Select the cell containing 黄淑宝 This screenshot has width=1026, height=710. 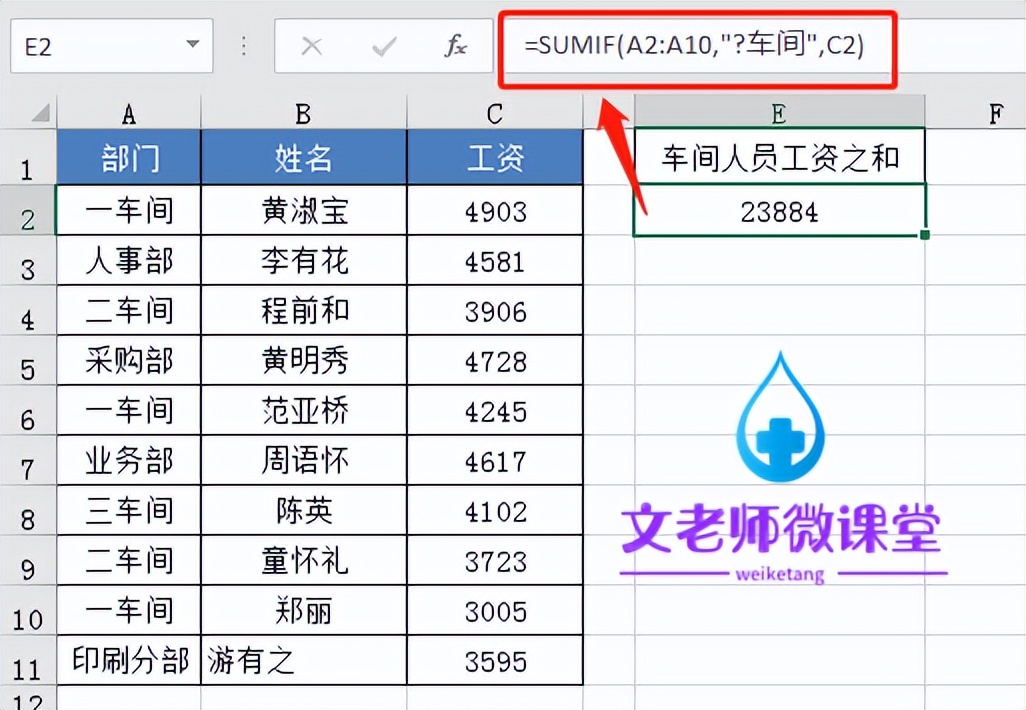(303, 211)
